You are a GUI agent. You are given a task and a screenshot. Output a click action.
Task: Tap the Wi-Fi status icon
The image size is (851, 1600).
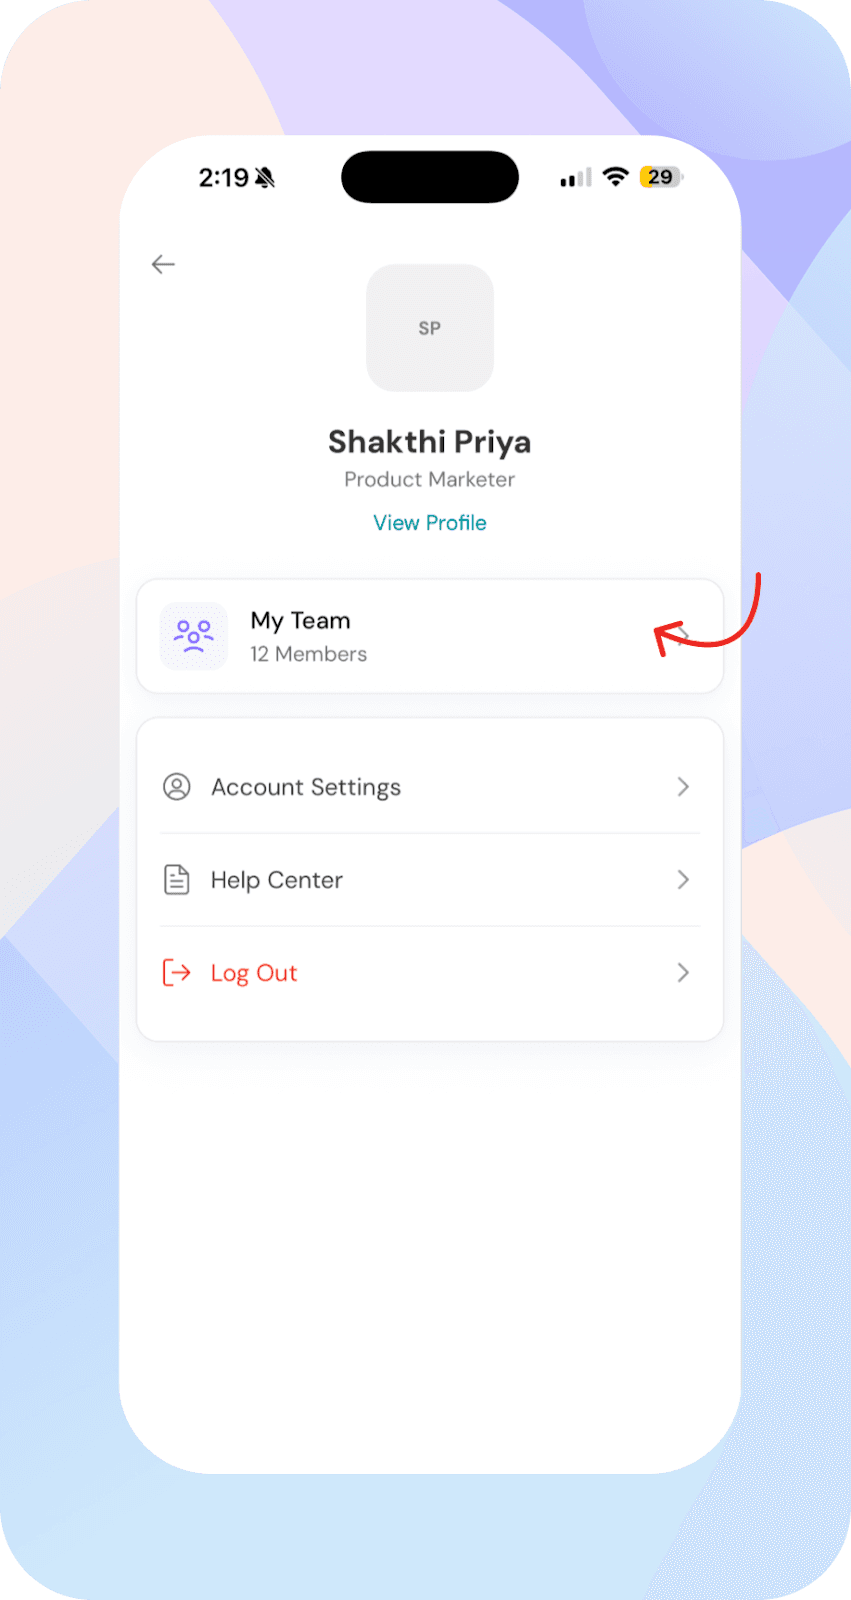(616, 177)
